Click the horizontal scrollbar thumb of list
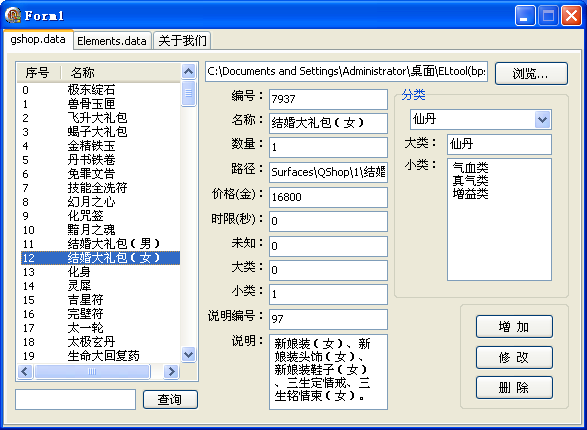Image resolution: width=587 pixels, height=430 pixels. point(92,371)
